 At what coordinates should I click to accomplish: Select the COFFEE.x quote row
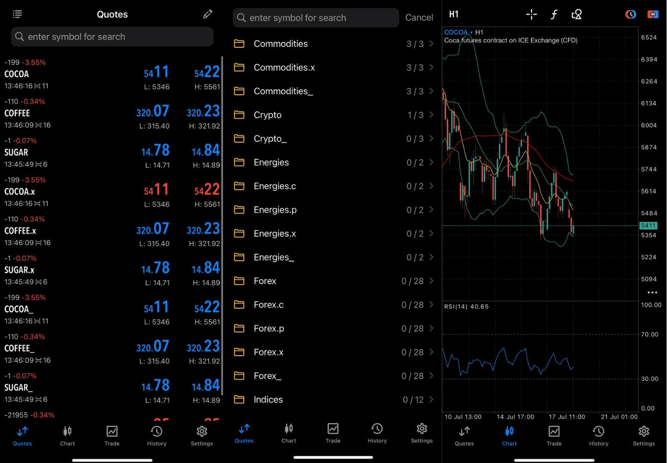[112, 231]
